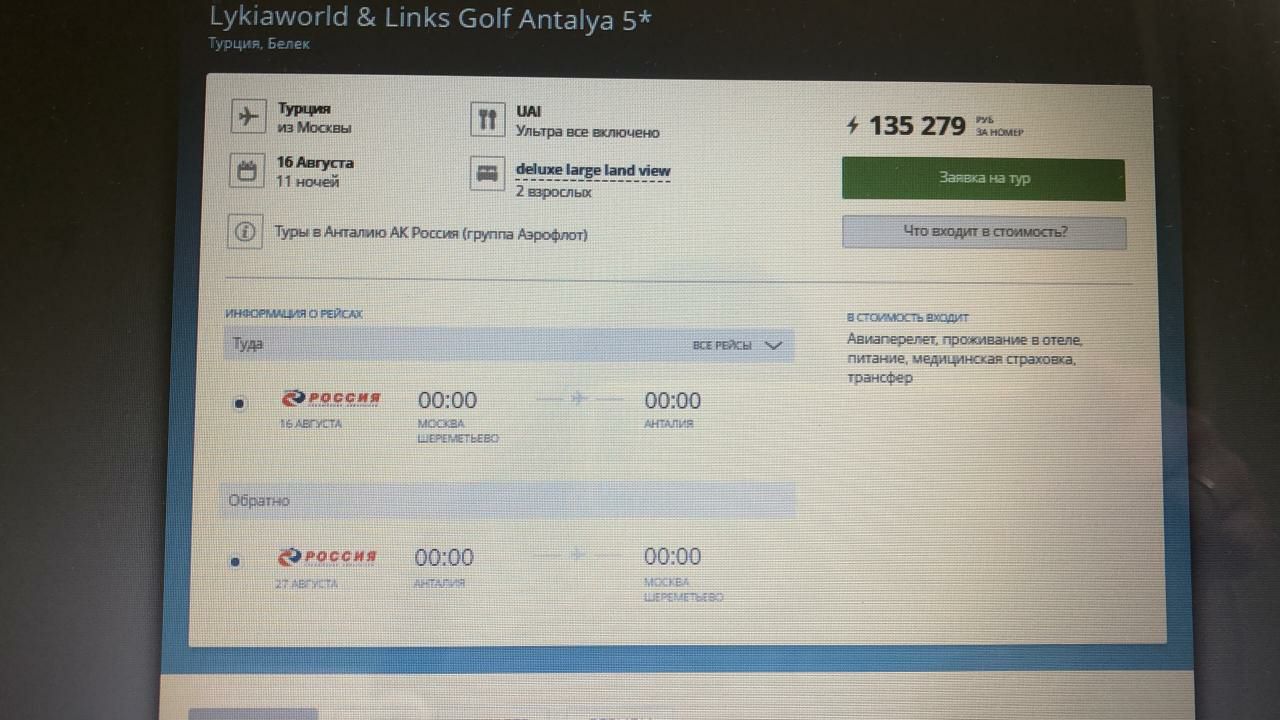1280x720 pixels.
Task: Open the deluxe large land view room selector
Action: pyautogui.click(x=593, y=170)
